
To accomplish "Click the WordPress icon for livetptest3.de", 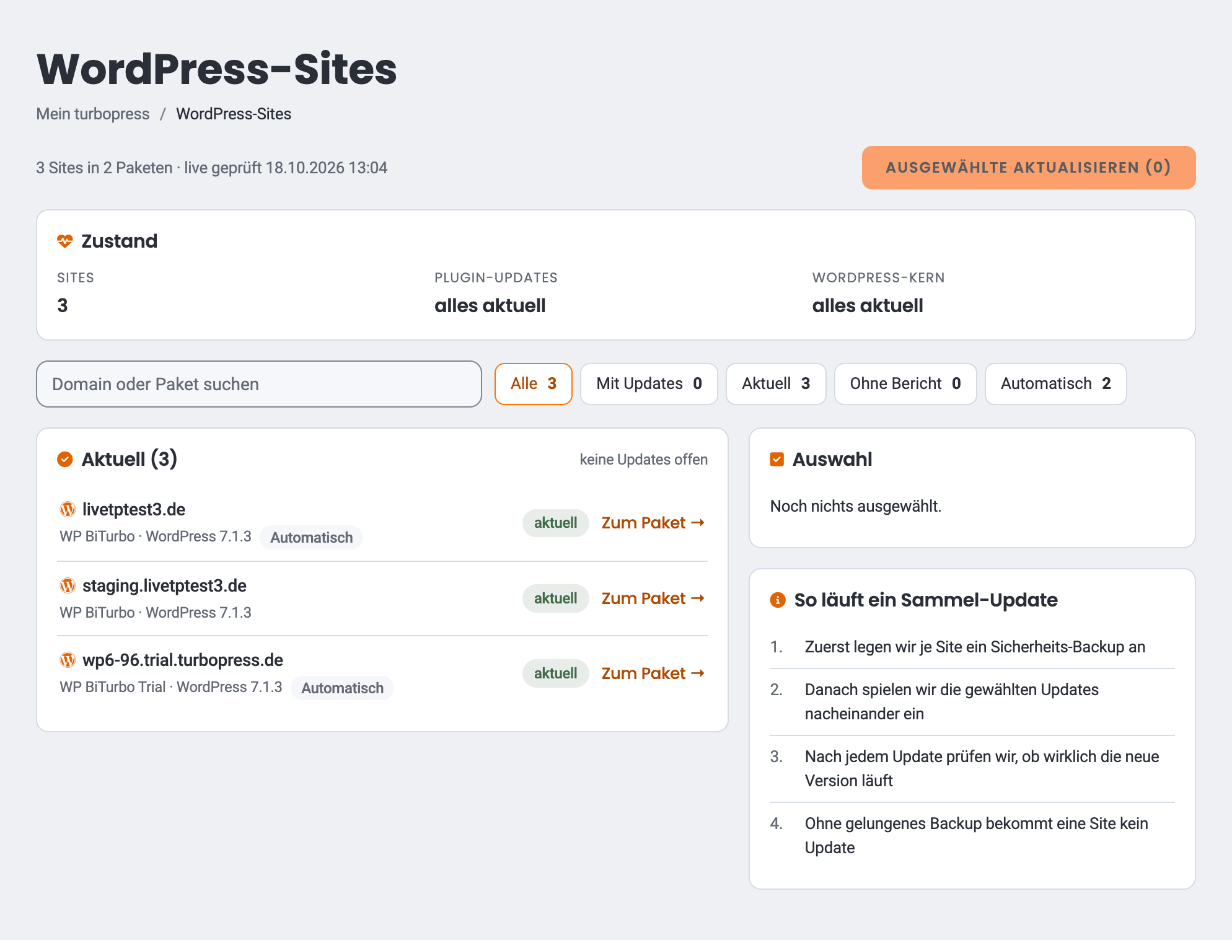I will coord(68,509).
